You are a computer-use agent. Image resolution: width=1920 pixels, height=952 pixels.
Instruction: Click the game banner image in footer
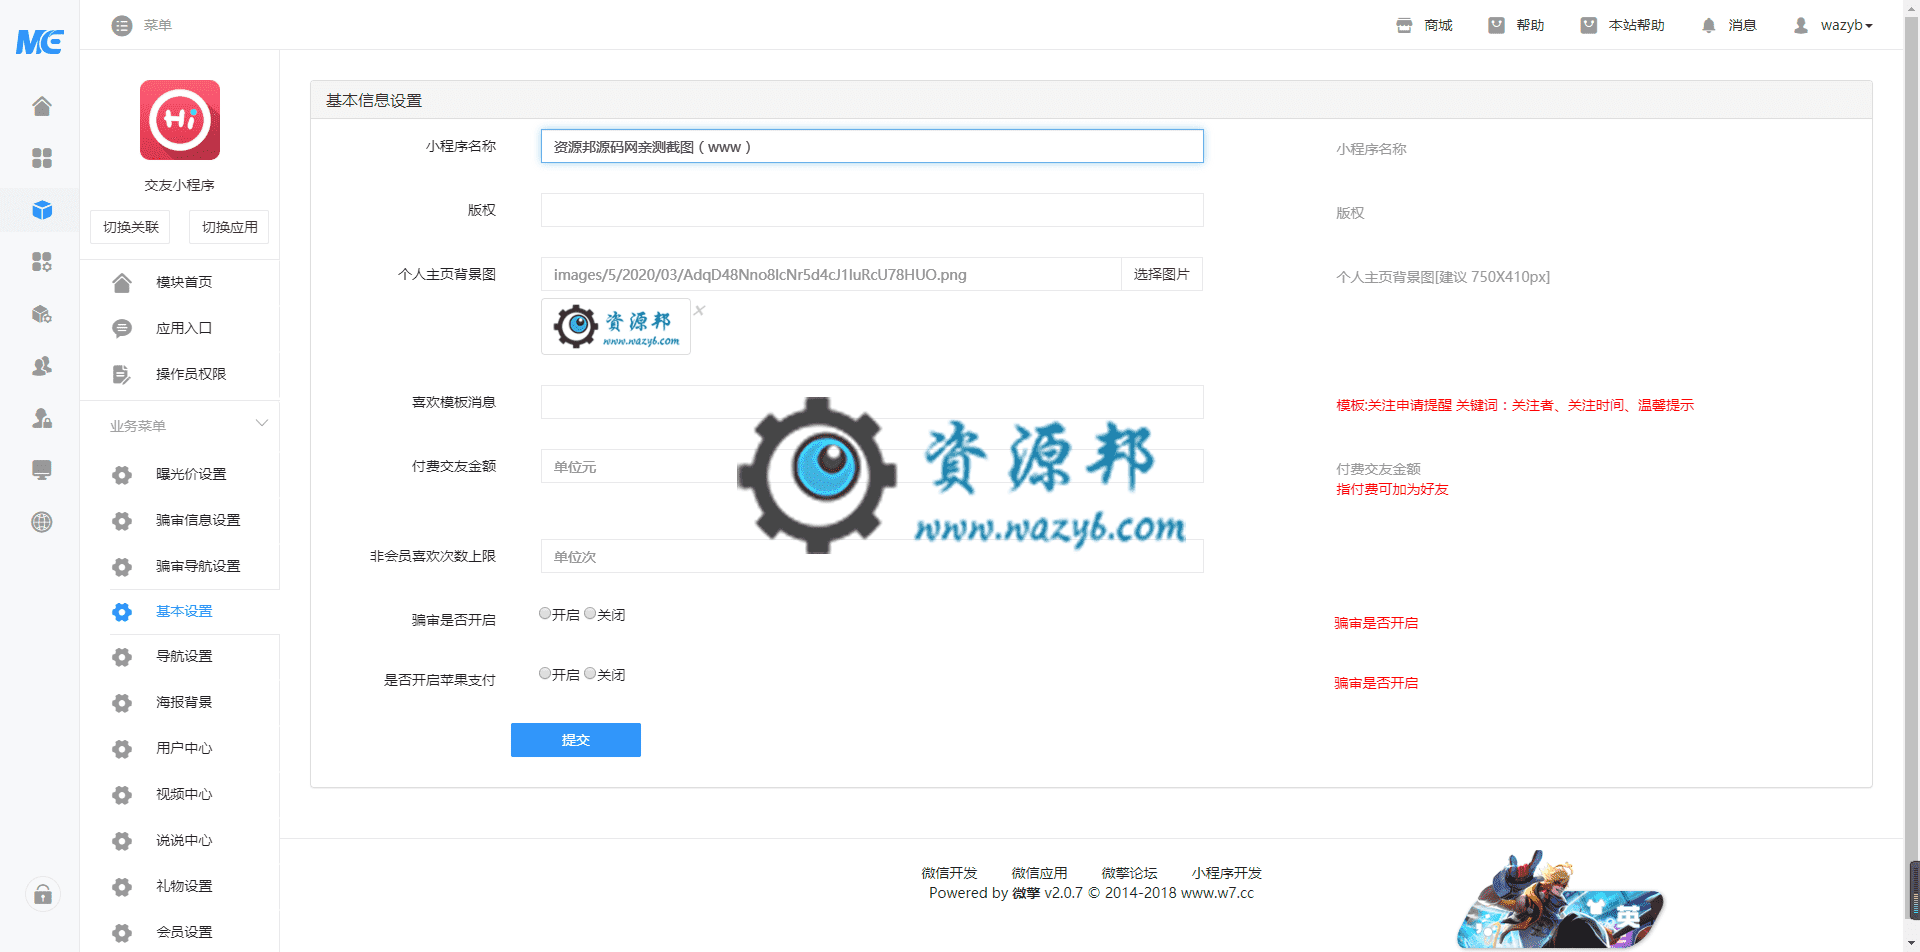(1560, 900)
